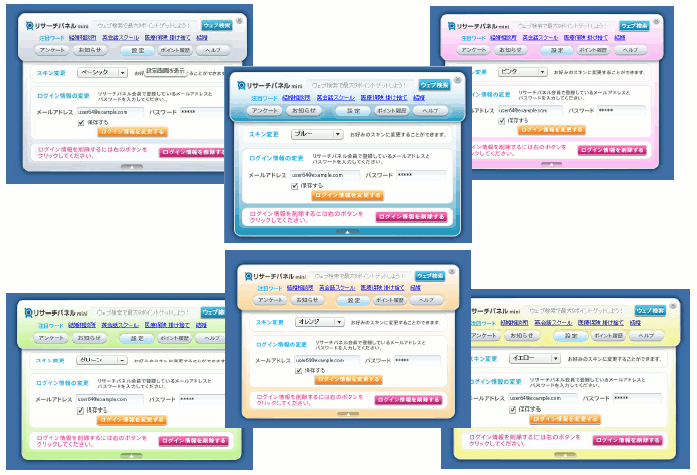Toggle 保存する checkbox in the orange panel
The height and width of the screenshot is (475, 697).
tap(297, 370)
